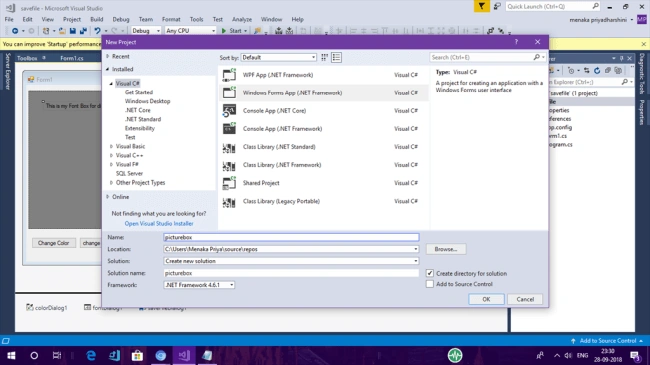Viewport: 650px width, 365px height.
Task: Click the Help question mark in dialog
Action: click(516, 42)
